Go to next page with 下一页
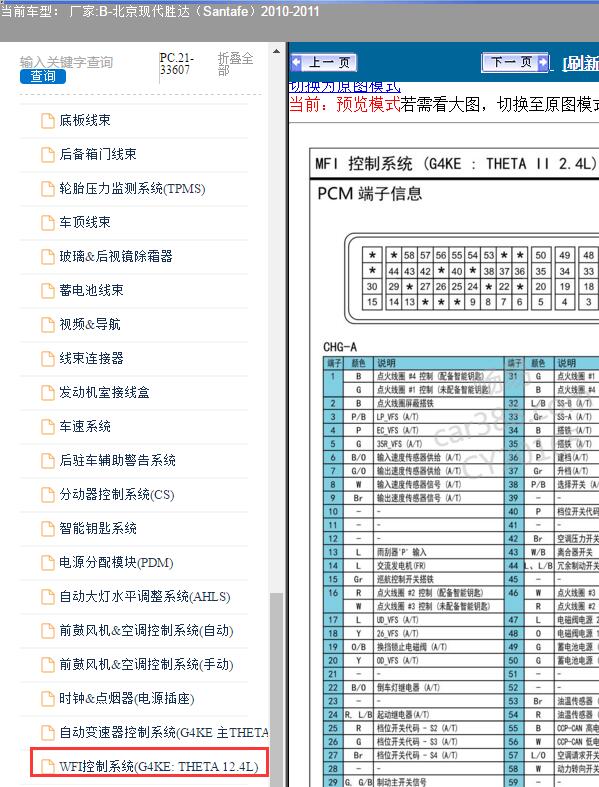599x787 pixels. (x=515, y=62)
